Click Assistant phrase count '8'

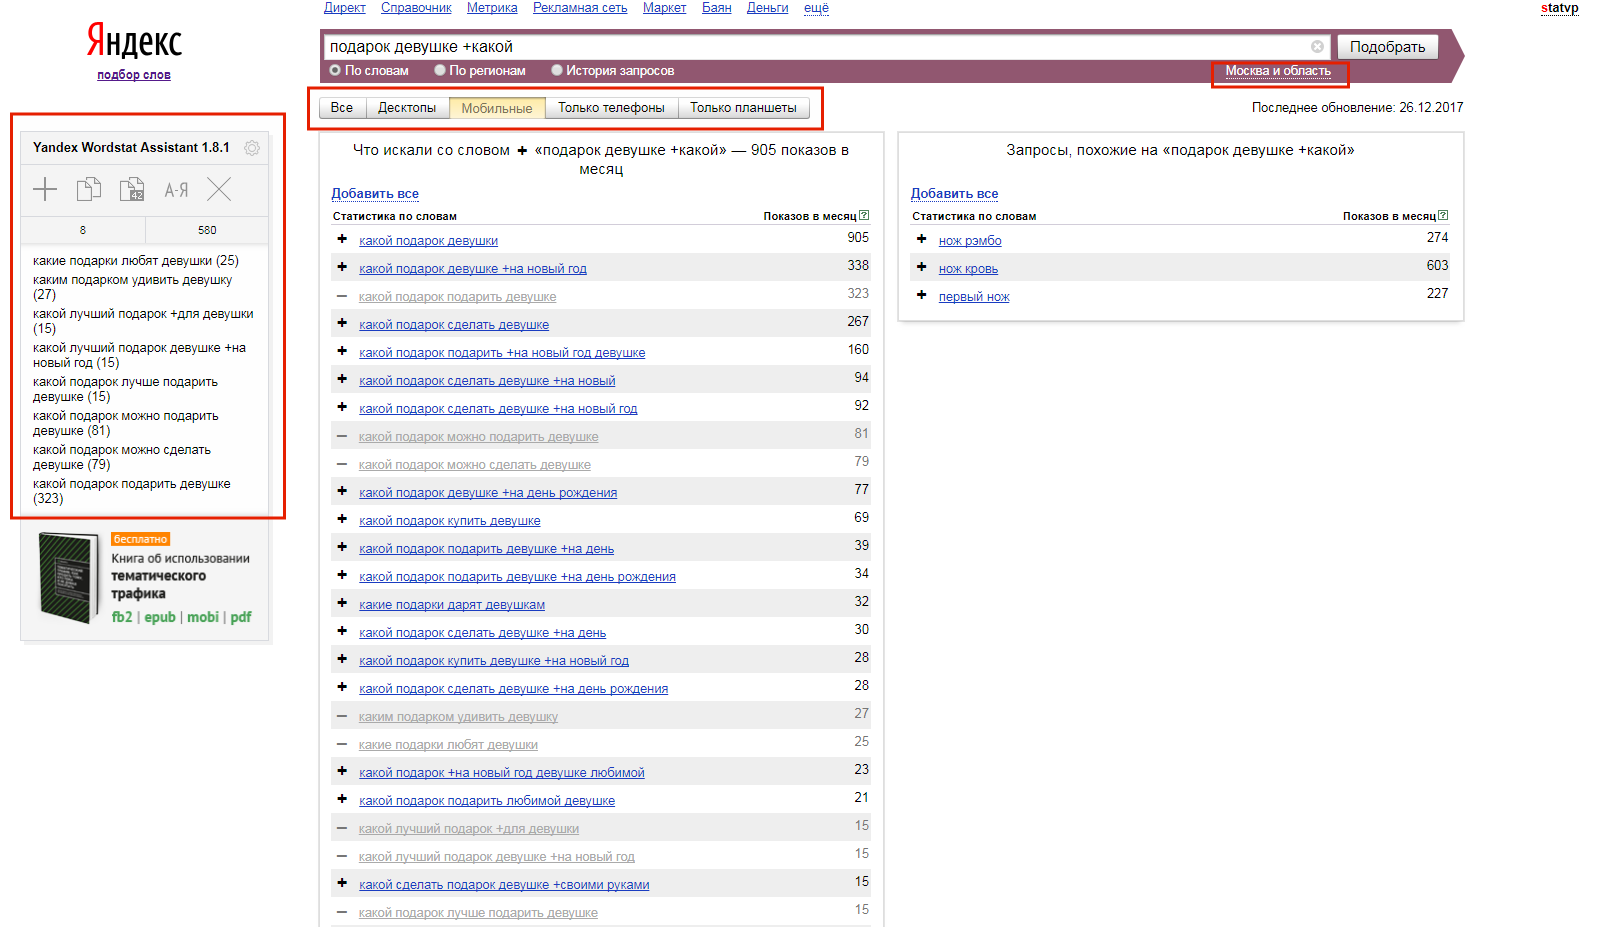click(x=83, y=230)
